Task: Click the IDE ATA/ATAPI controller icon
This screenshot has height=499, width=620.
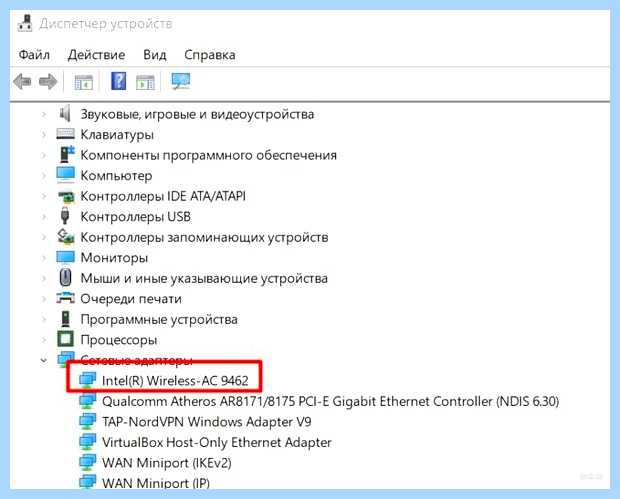Action: pos(66,197)
